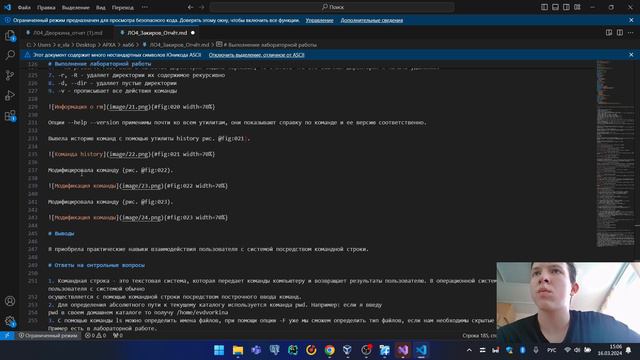640x360 pixels.
Task: Click the heading symbol in breadcrumb
Action: pos(267,45)
